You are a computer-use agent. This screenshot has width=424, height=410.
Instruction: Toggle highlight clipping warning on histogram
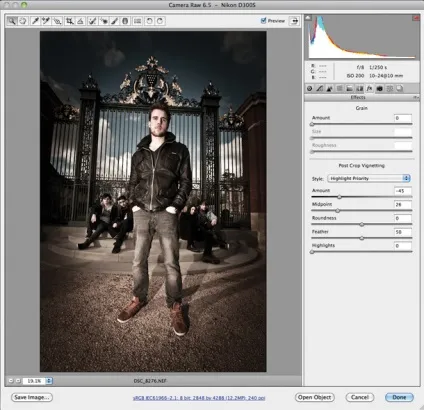[x=416, y=18]
